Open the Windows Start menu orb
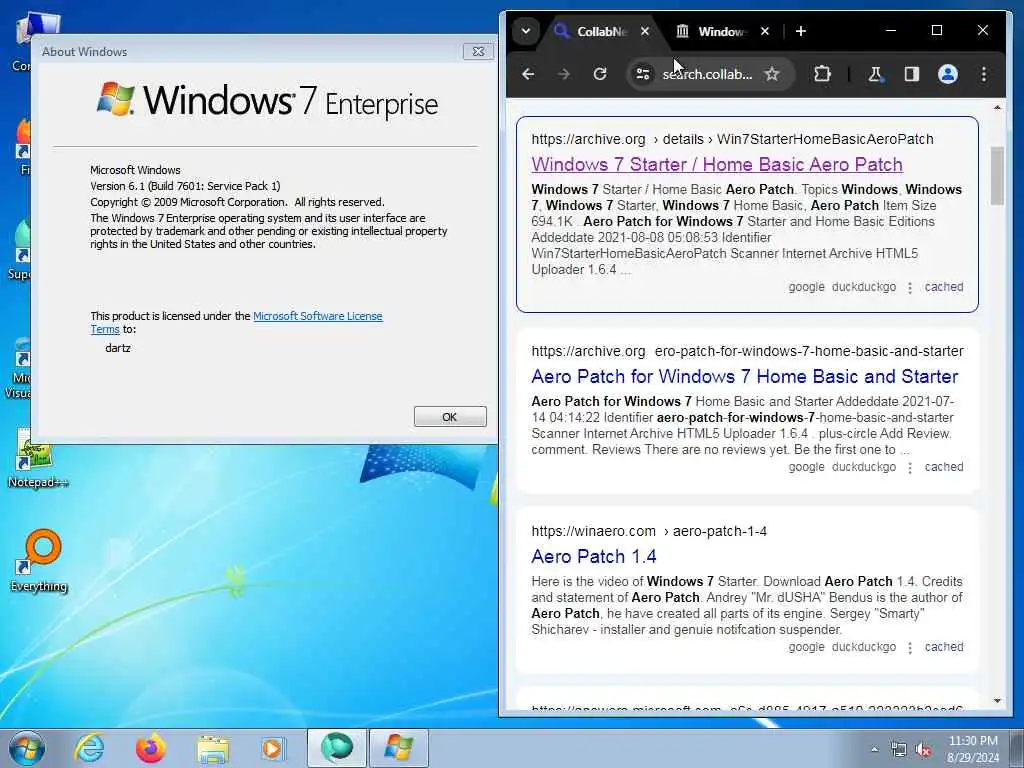This screenshot has width=1024, height=768. click(27, 748)
